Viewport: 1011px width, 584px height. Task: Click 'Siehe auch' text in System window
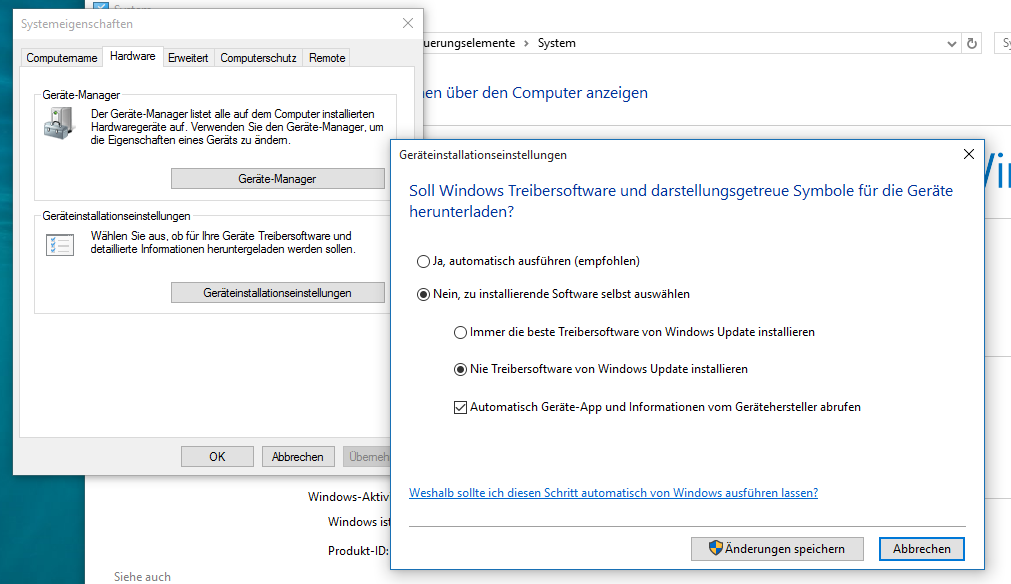(142, 577)
